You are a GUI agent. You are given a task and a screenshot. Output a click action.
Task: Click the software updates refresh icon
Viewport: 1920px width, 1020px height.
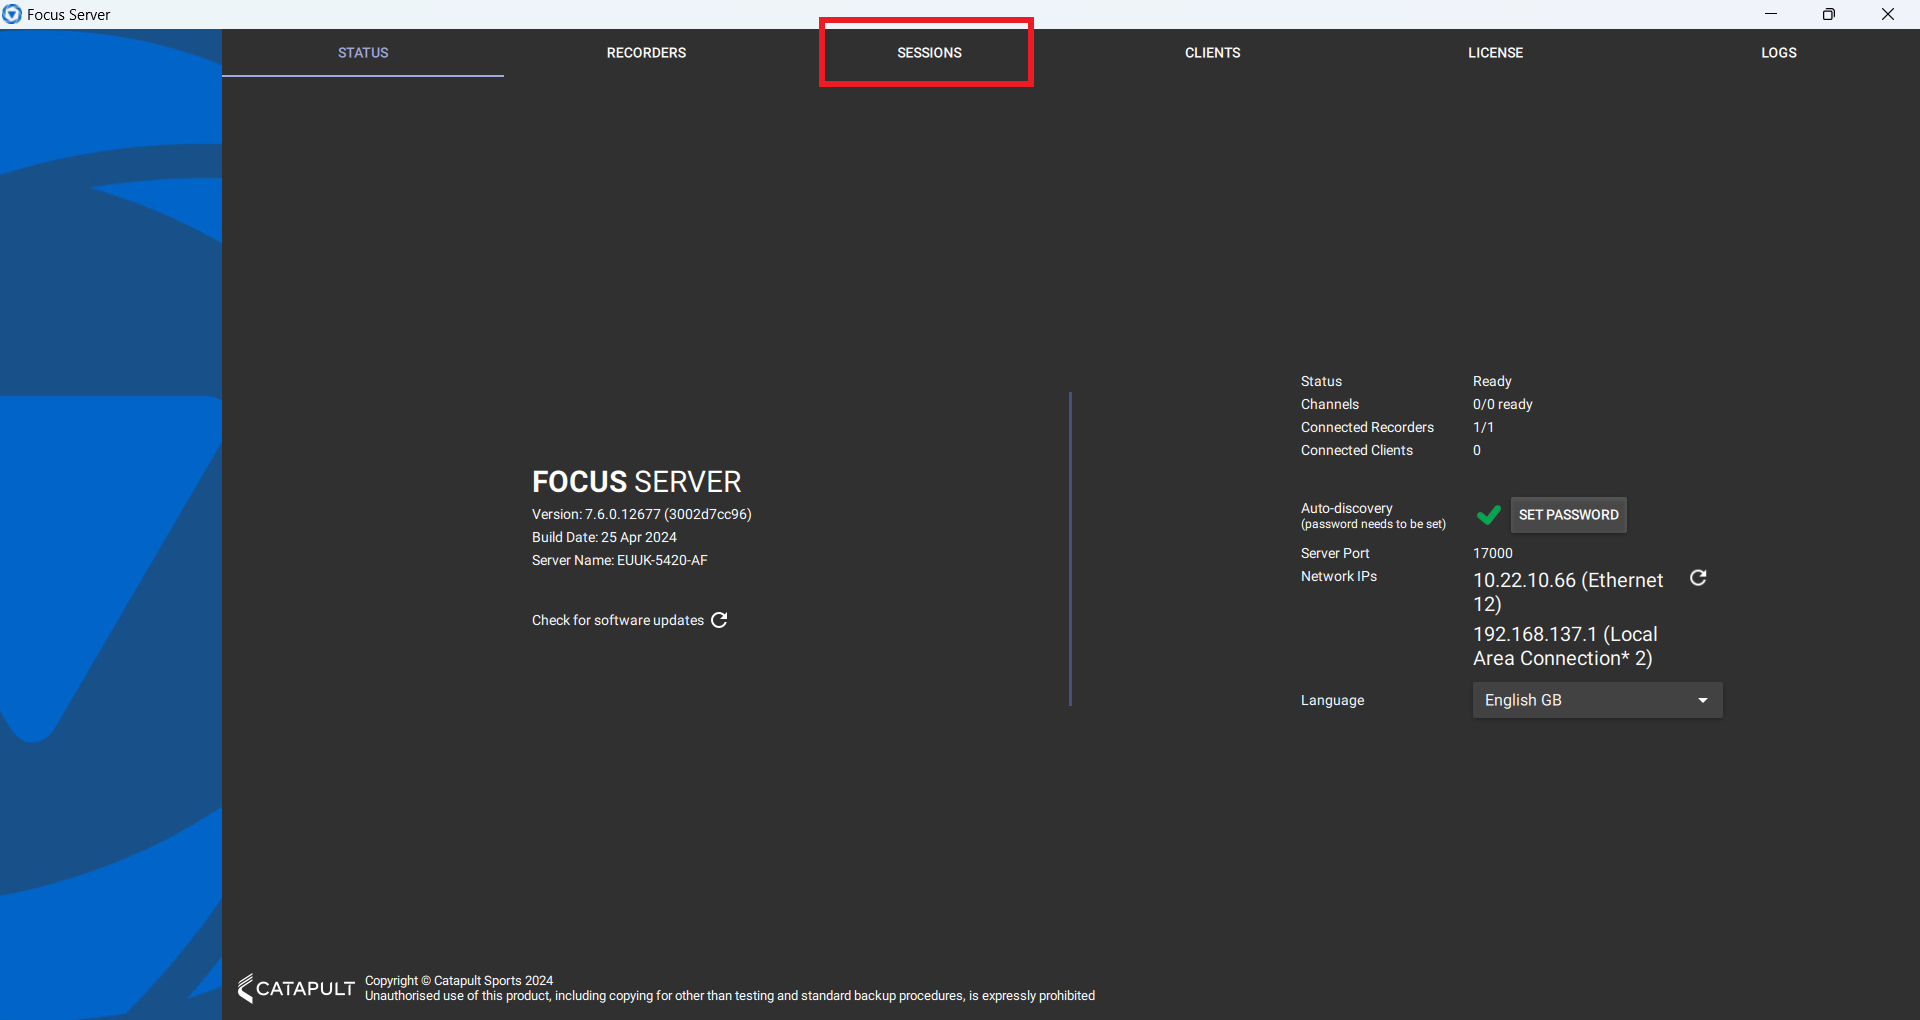719,620
